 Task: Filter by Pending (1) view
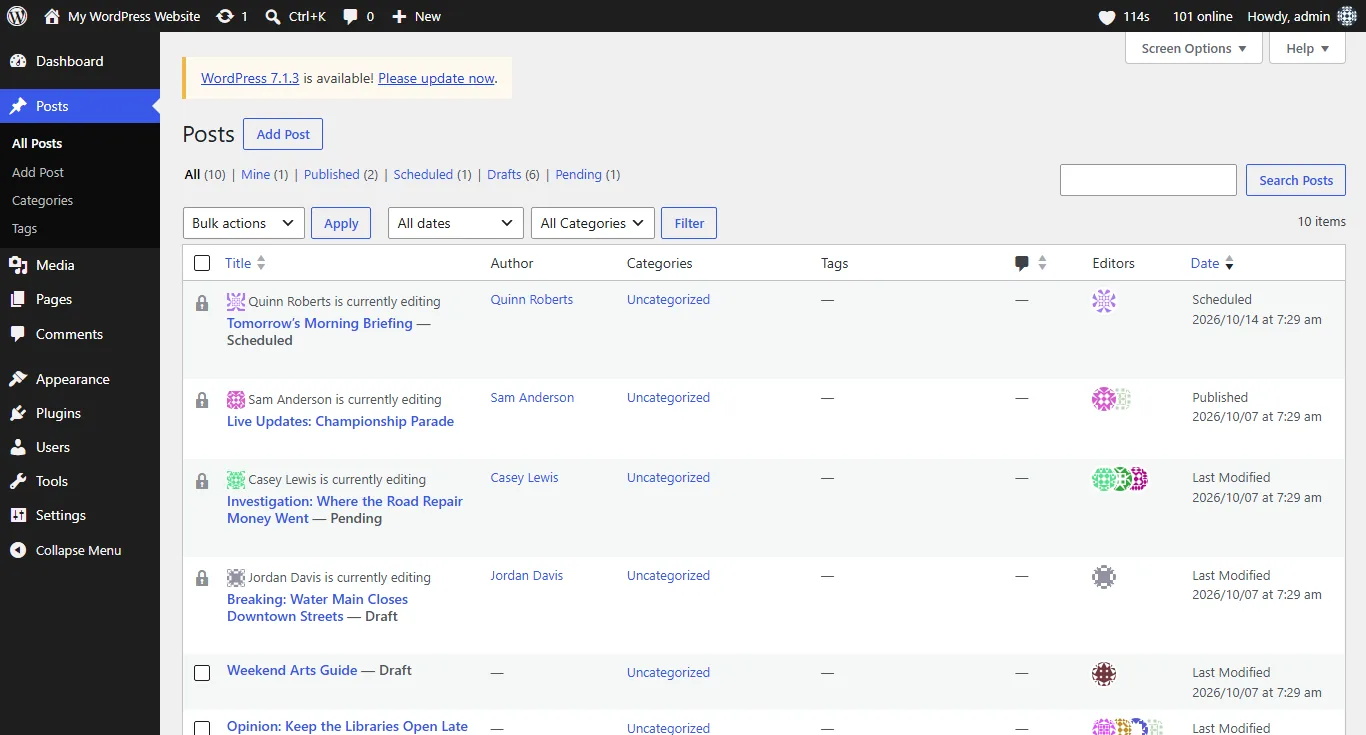[588, 174]
